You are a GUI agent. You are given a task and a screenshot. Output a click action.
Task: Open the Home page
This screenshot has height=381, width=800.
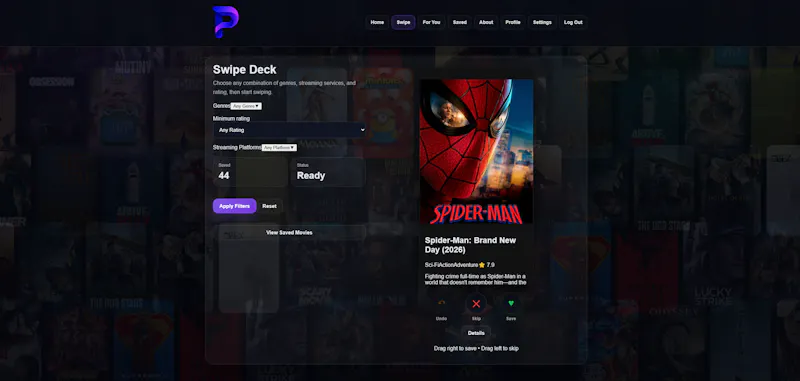(377, 22)
